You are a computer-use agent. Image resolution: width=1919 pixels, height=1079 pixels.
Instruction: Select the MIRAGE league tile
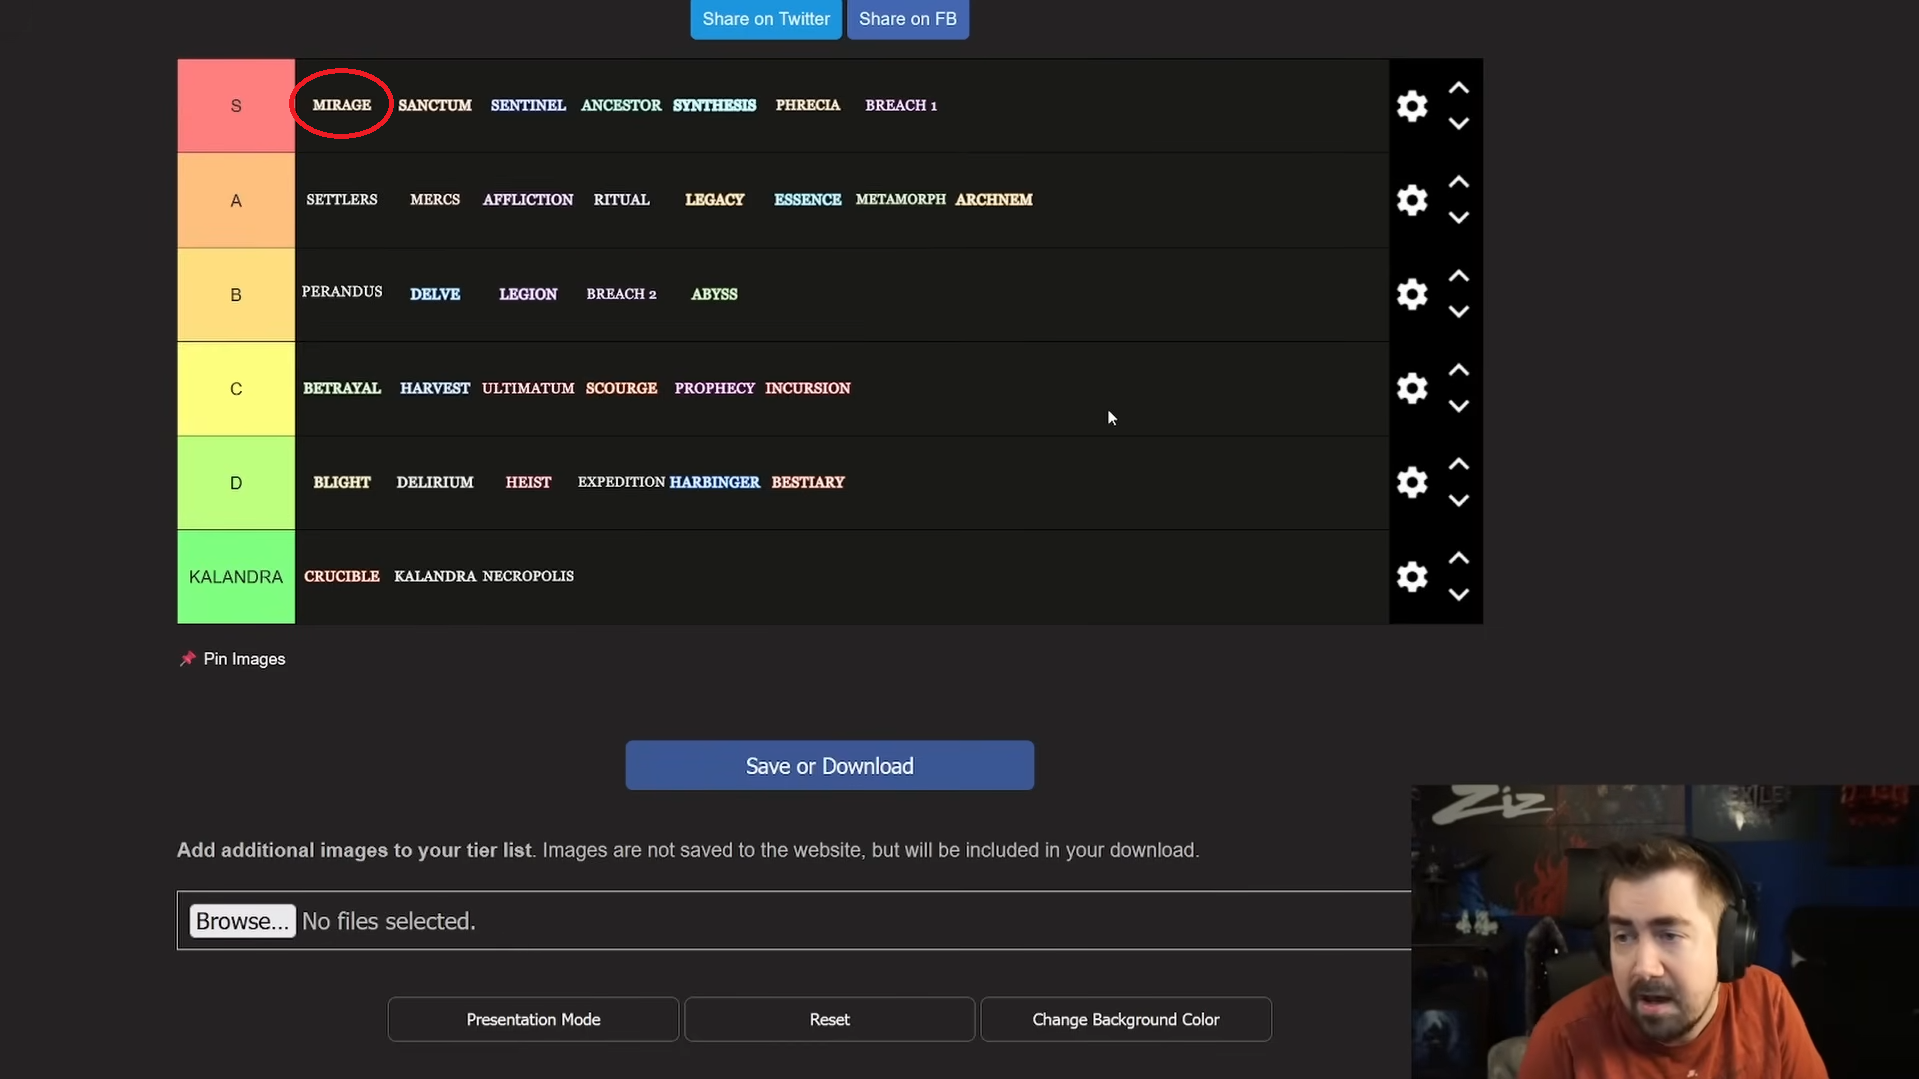click(x=342, y=105)
